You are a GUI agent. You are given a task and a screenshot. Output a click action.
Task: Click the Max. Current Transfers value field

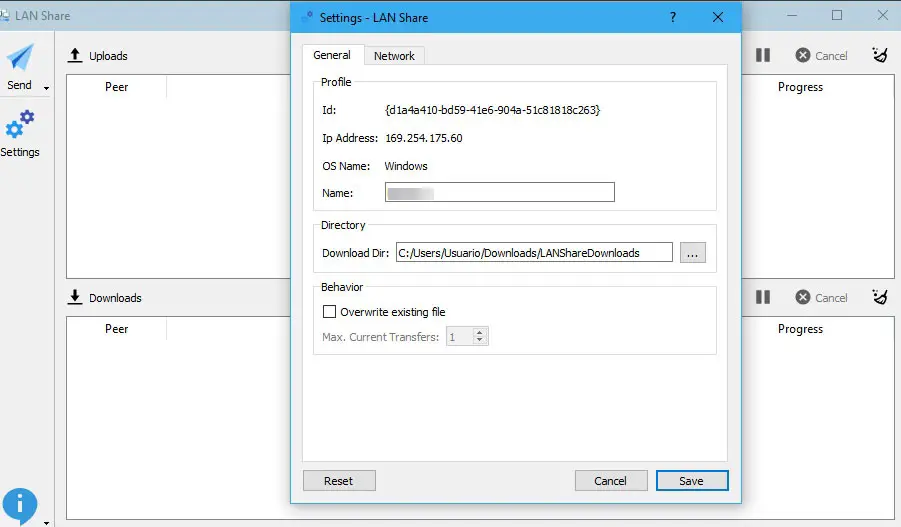[x=460, y=337]
